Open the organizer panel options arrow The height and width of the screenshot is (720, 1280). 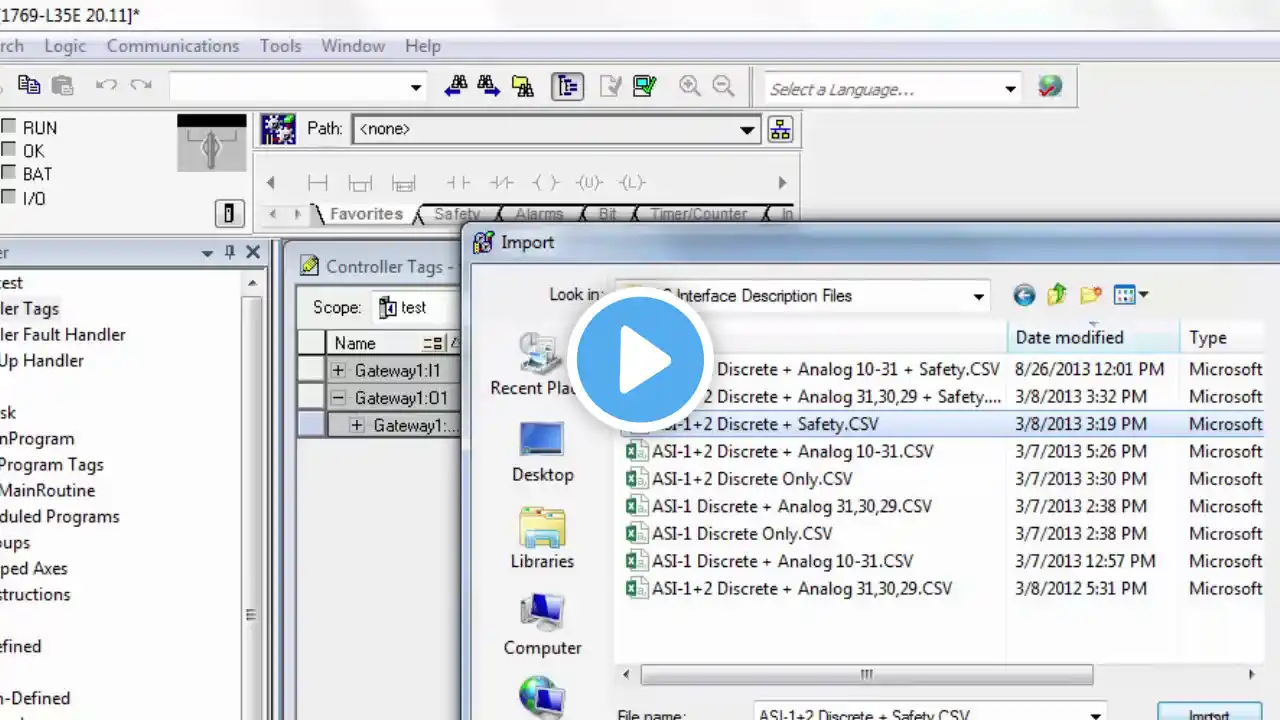coord(207,253)
